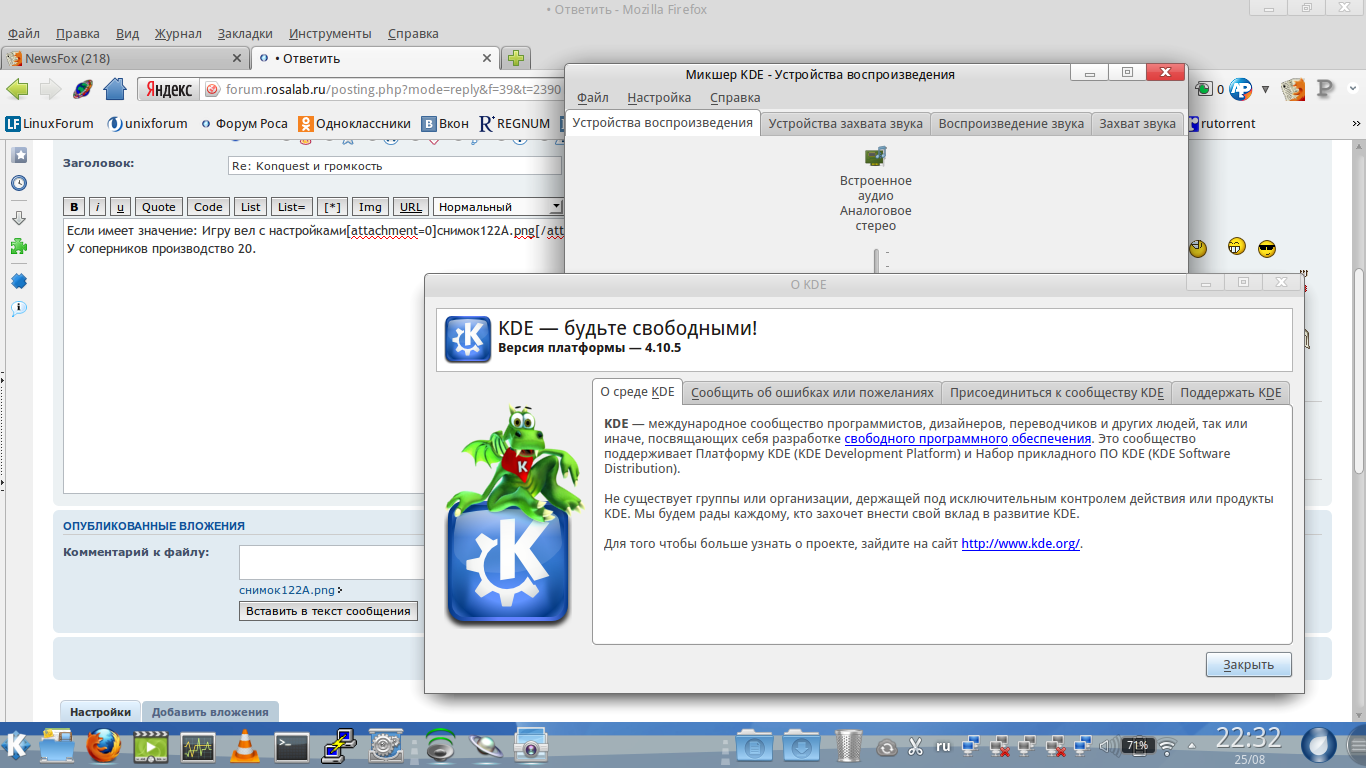This screenshot has width=1366, height=768.
Task: Click the green counter add-on icon showing 0
Action: tap(1210, 89)
